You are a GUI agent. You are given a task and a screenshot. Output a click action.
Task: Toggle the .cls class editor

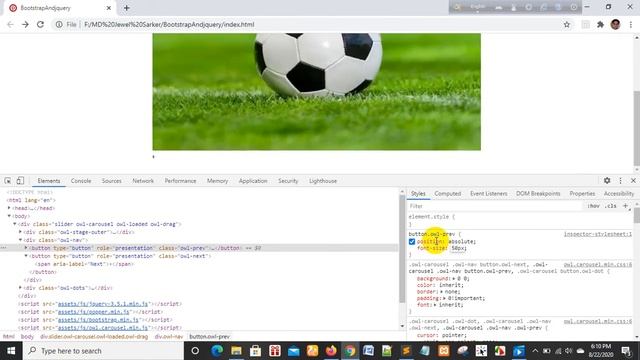tap(611, 206)
